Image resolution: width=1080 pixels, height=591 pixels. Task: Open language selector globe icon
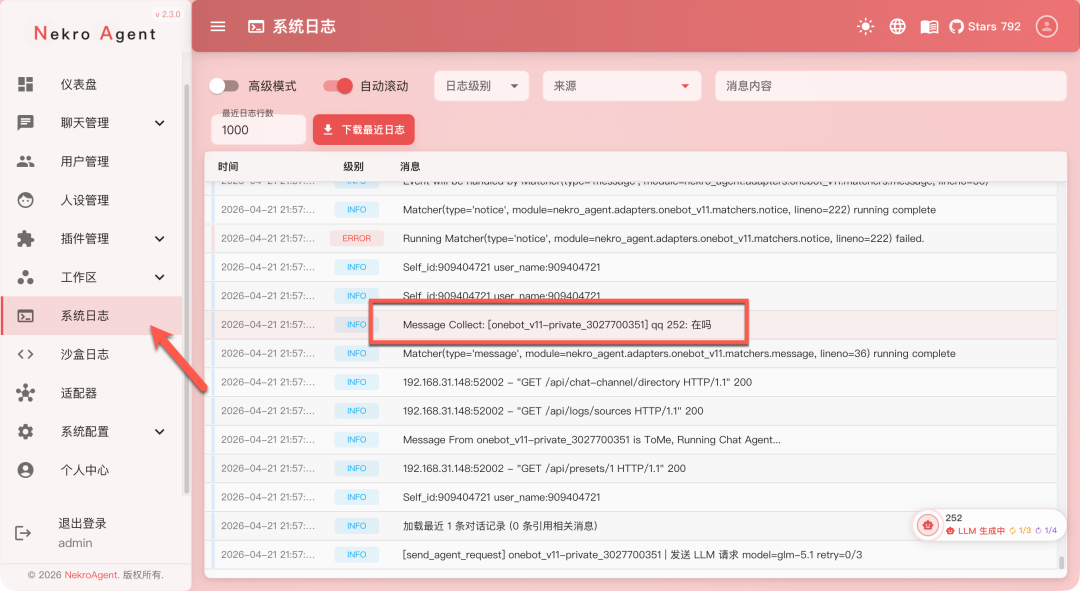tap(898, 27)
